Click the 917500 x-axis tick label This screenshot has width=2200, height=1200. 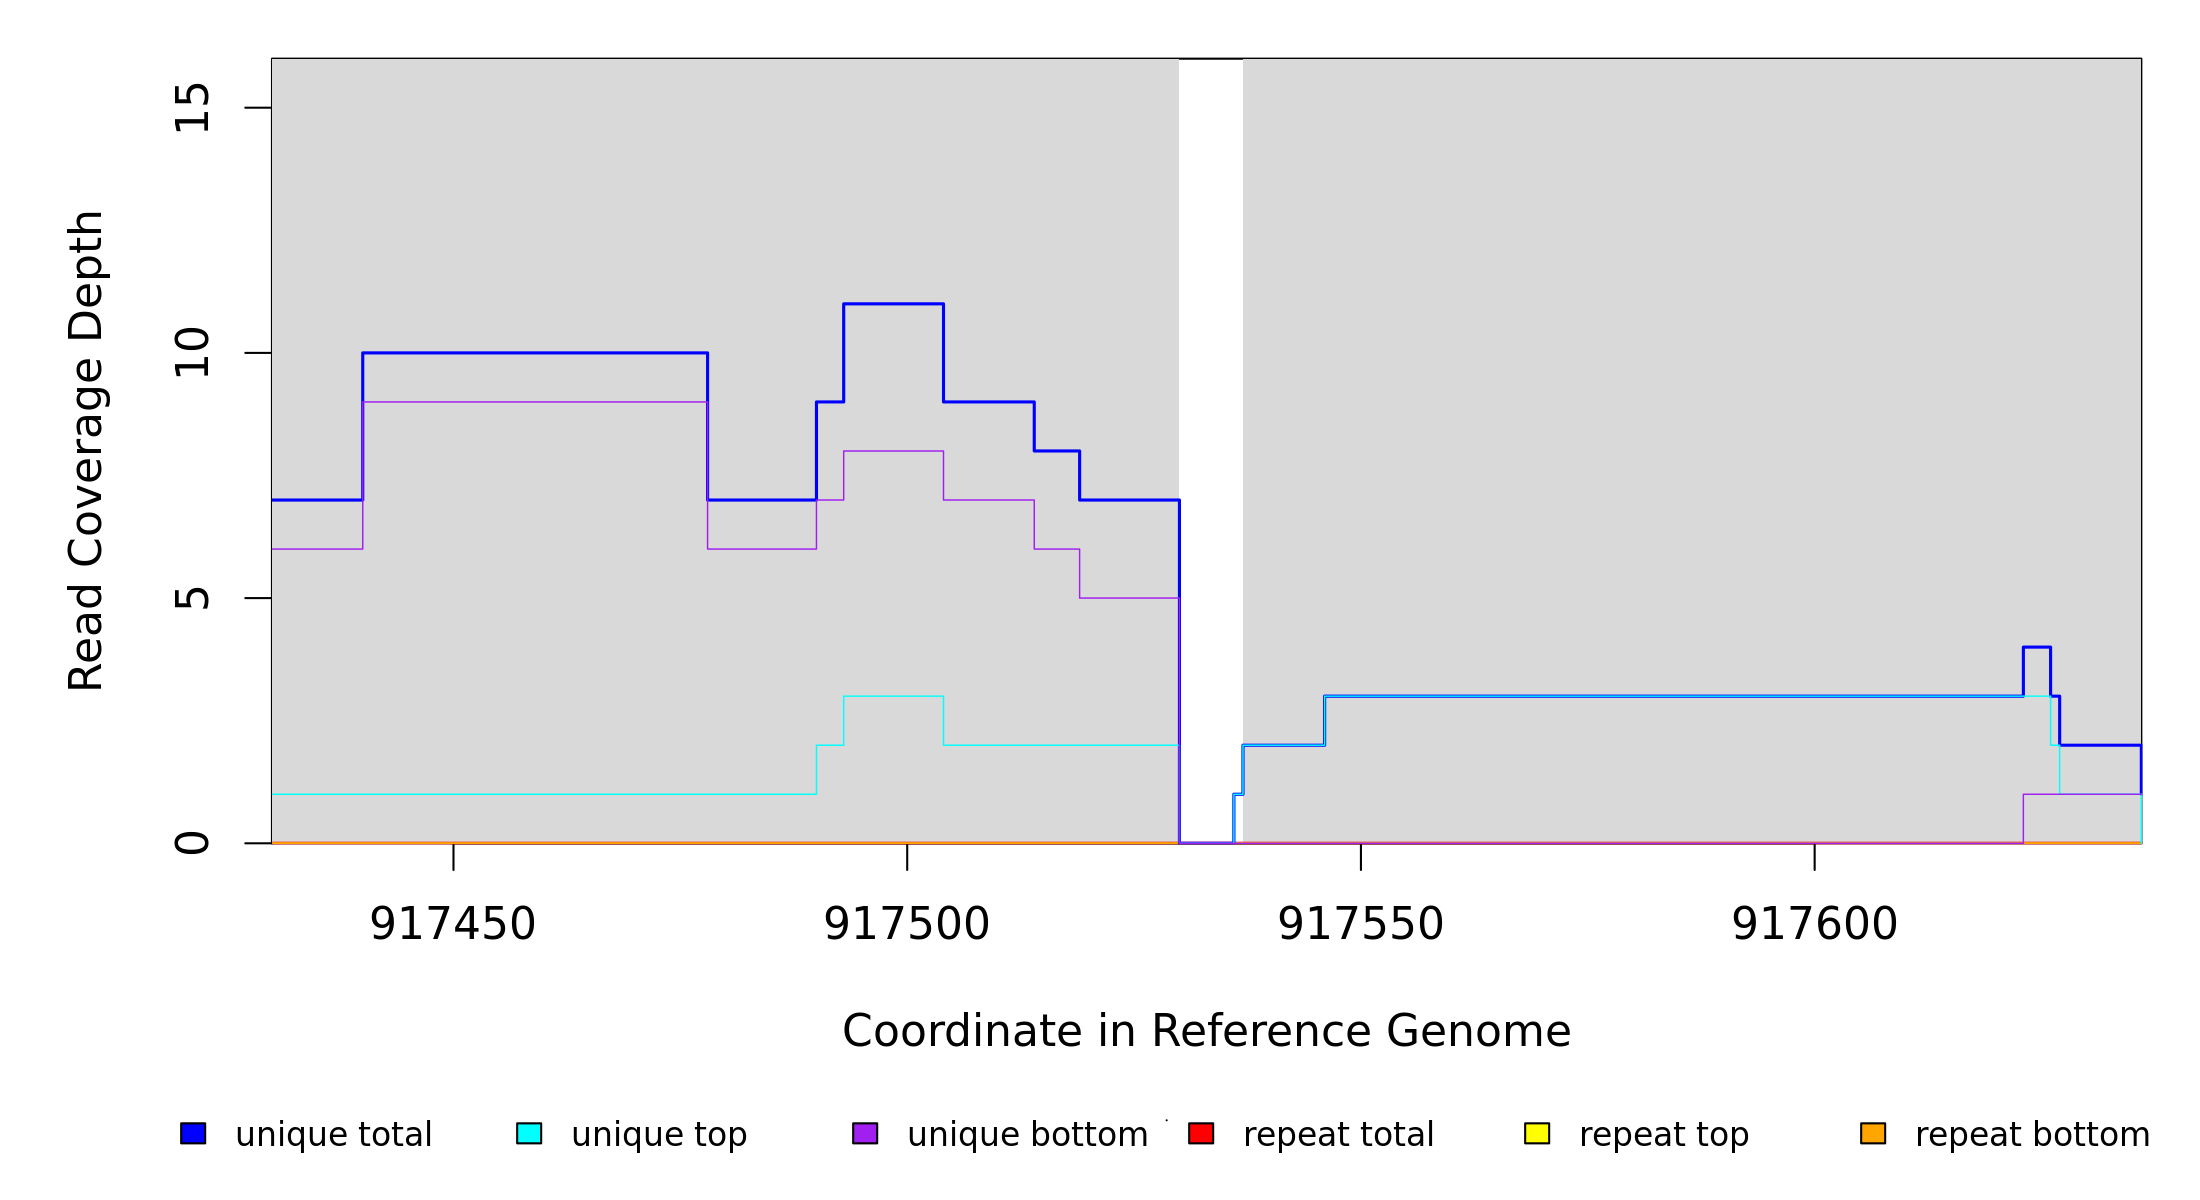pos(907,924)
